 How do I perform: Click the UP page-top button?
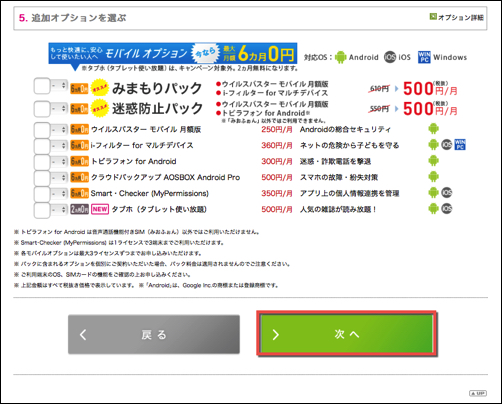[478, 393]
